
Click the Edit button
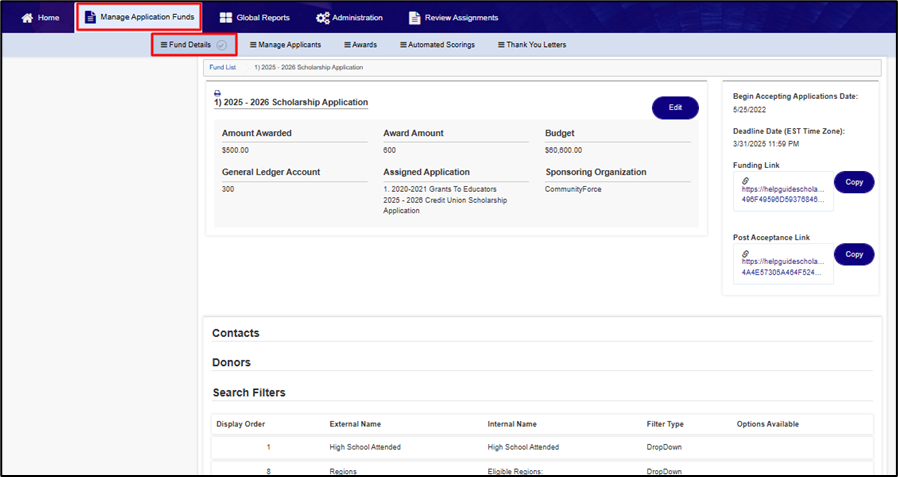point(675,108)
